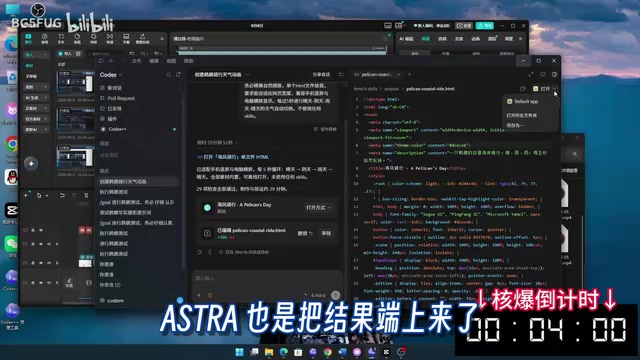Click the 设为目标 label under the prompt
This screenshot has width=640, height=360.
click(325, 129)
